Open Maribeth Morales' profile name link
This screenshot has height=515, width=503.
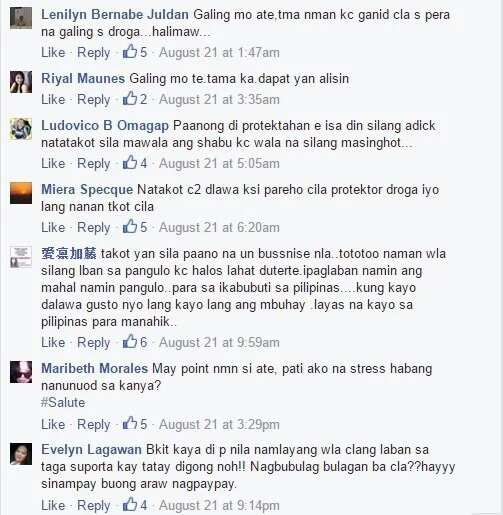[x=94, y=368]
